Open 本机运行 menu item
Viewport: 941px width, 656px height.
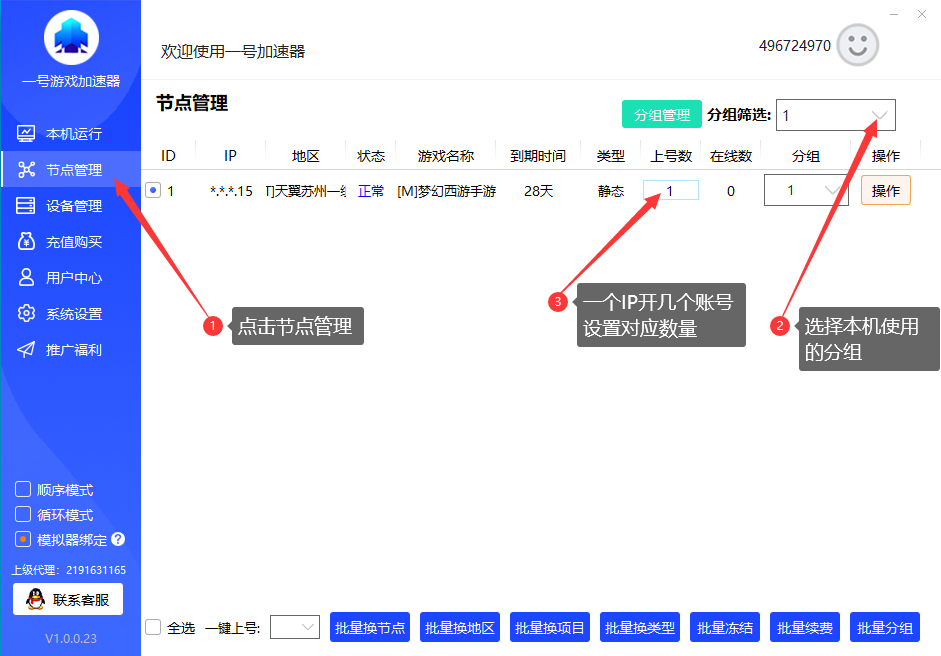coord(71,133)
